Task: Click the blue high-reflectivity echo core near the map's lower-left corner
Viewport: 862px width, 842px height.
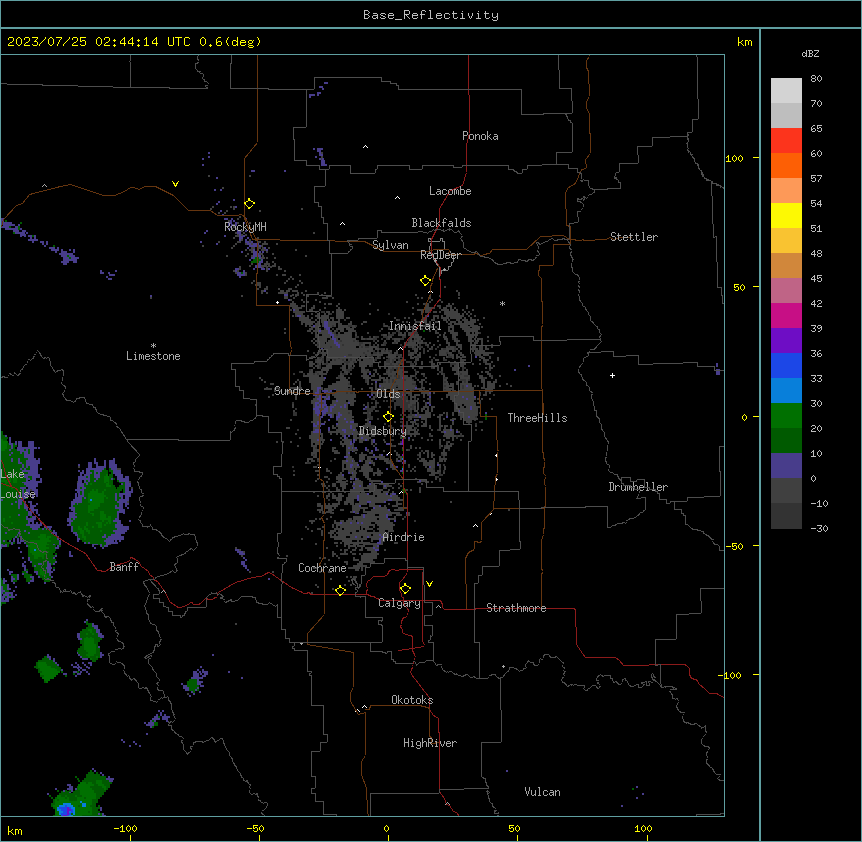Action: (66, 808)
